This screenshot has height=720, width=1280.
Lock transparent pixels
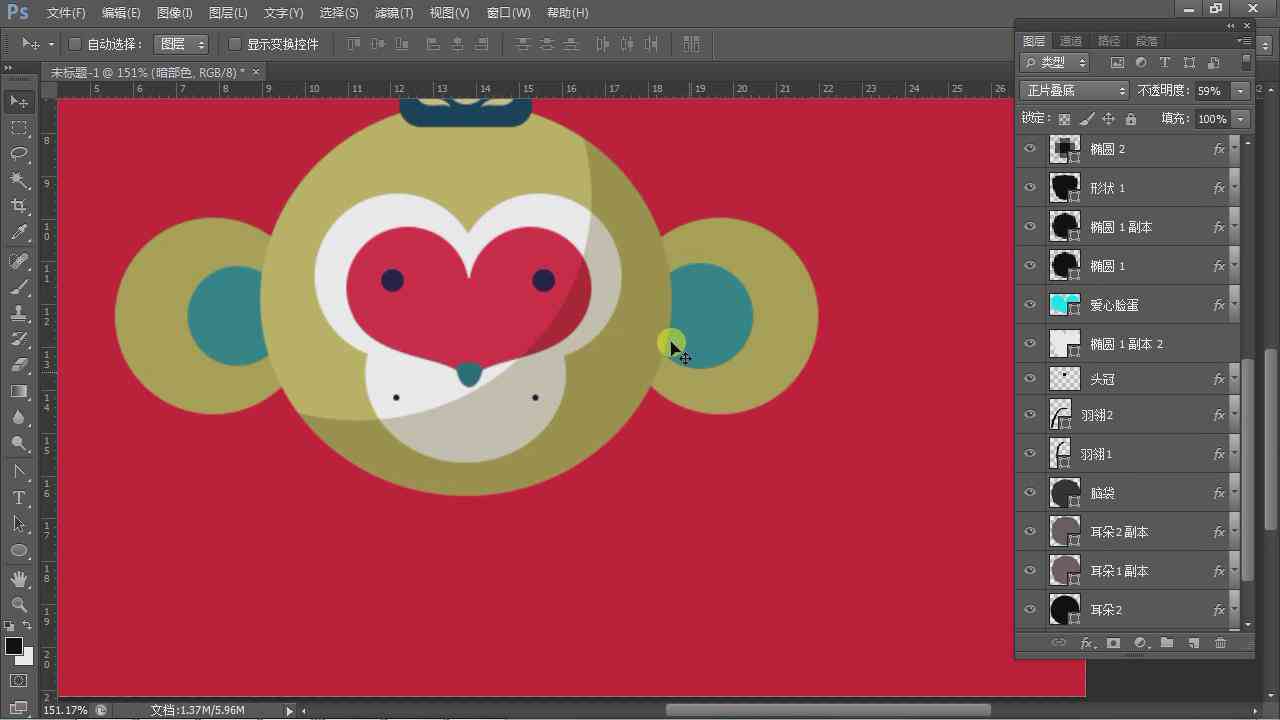pos(1064,119)
